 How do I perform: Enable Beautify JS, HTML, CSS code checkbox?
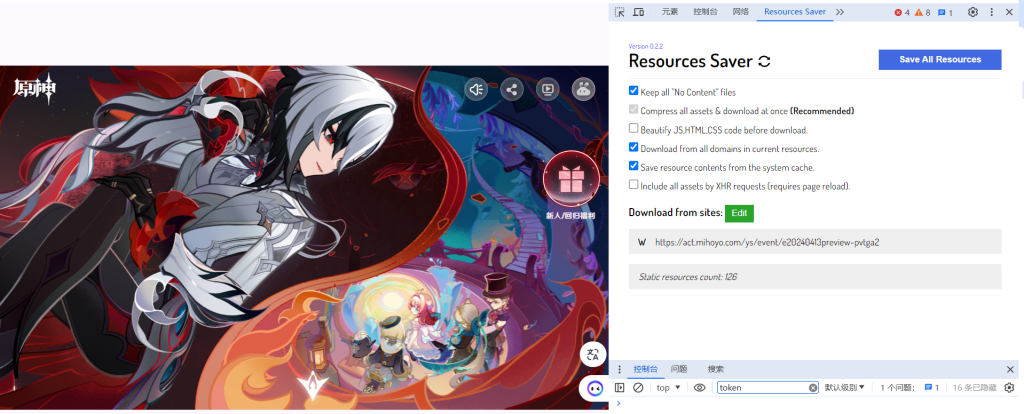pos(633,128)
